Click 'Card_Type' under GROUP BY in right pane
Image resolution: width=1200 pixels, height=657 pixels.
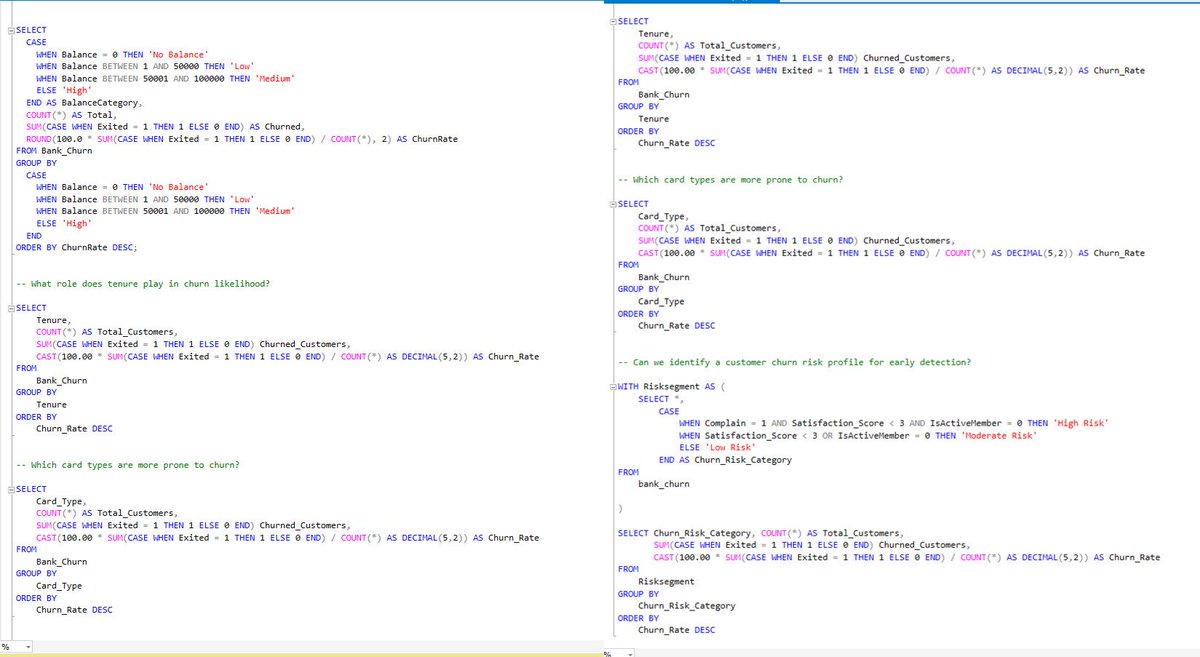tap(661, 301)
